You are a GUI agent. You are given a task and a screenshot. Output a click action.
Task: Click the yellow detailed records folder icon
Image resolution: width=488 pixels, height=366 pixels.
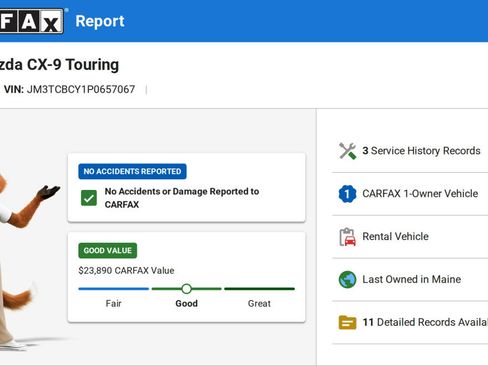347,322
